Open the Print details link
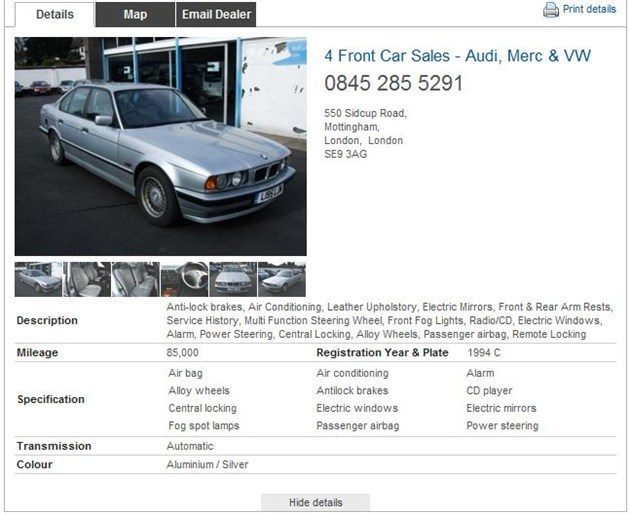Screen dimensions: 630x514 click(x=589, y=9)
